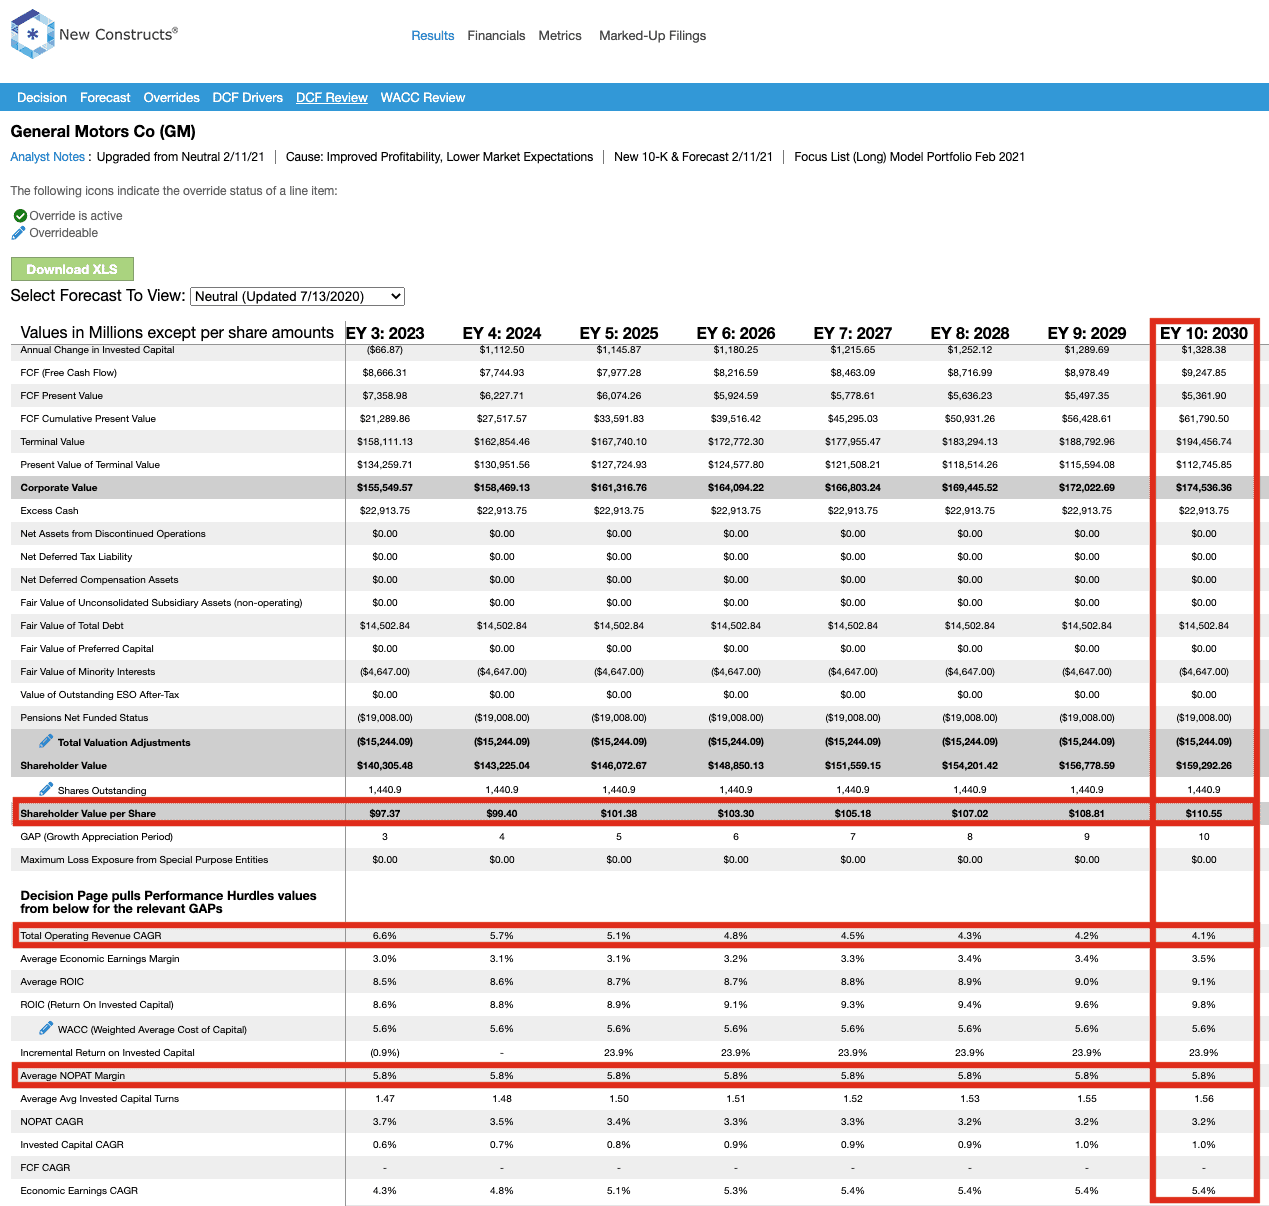This screenshot has height=1206, width=1269.
Task: Click the $8,666.31 FCF value for 2023
Action: 385,373
